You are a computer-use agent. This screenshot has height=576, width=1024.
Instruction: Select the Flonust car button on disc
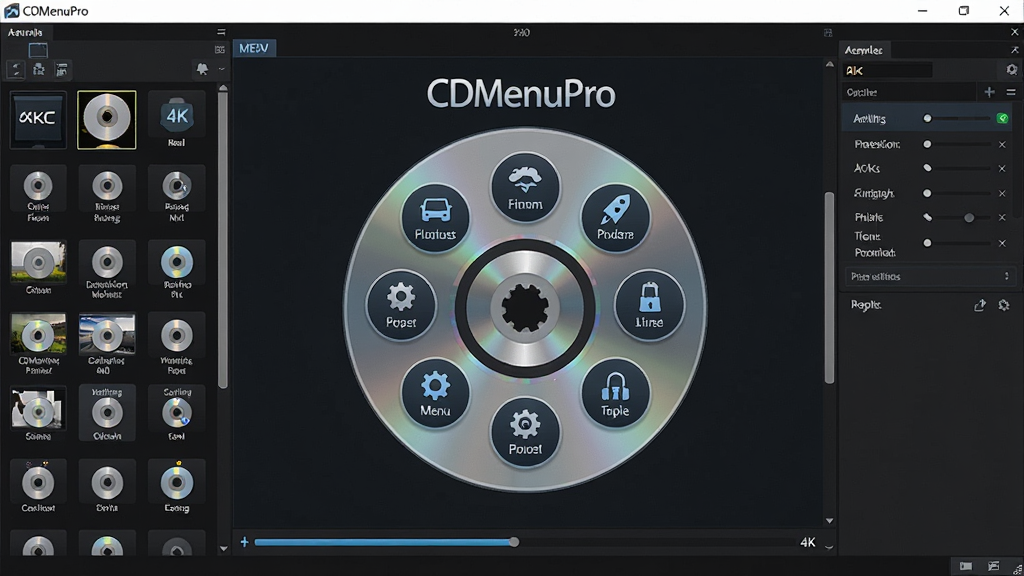tap(435, 218)
